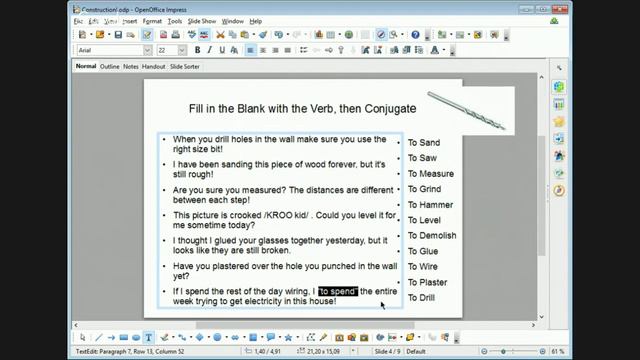This screenshot has height=360, width=640.
Task: Toggle the AutoSpellcheck ABC icon
Action: 204,35
